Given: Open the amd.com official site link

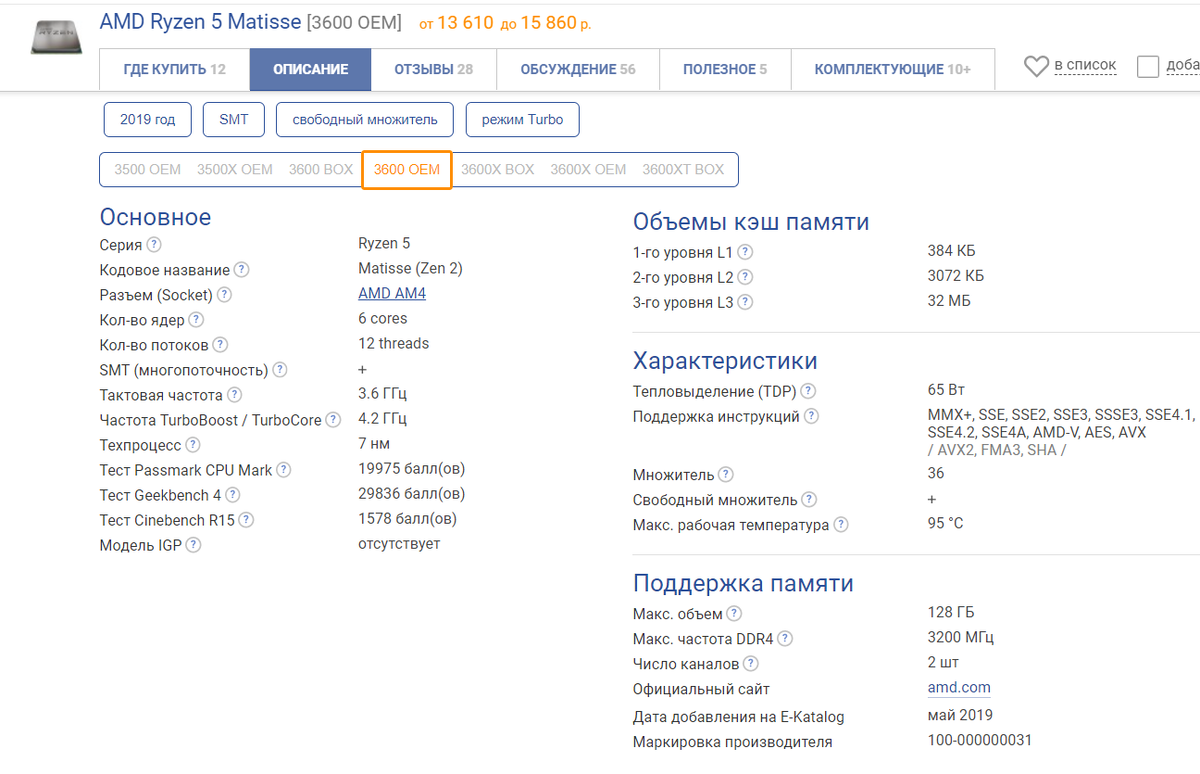Looking at the screenshot, I should point(959,688).
